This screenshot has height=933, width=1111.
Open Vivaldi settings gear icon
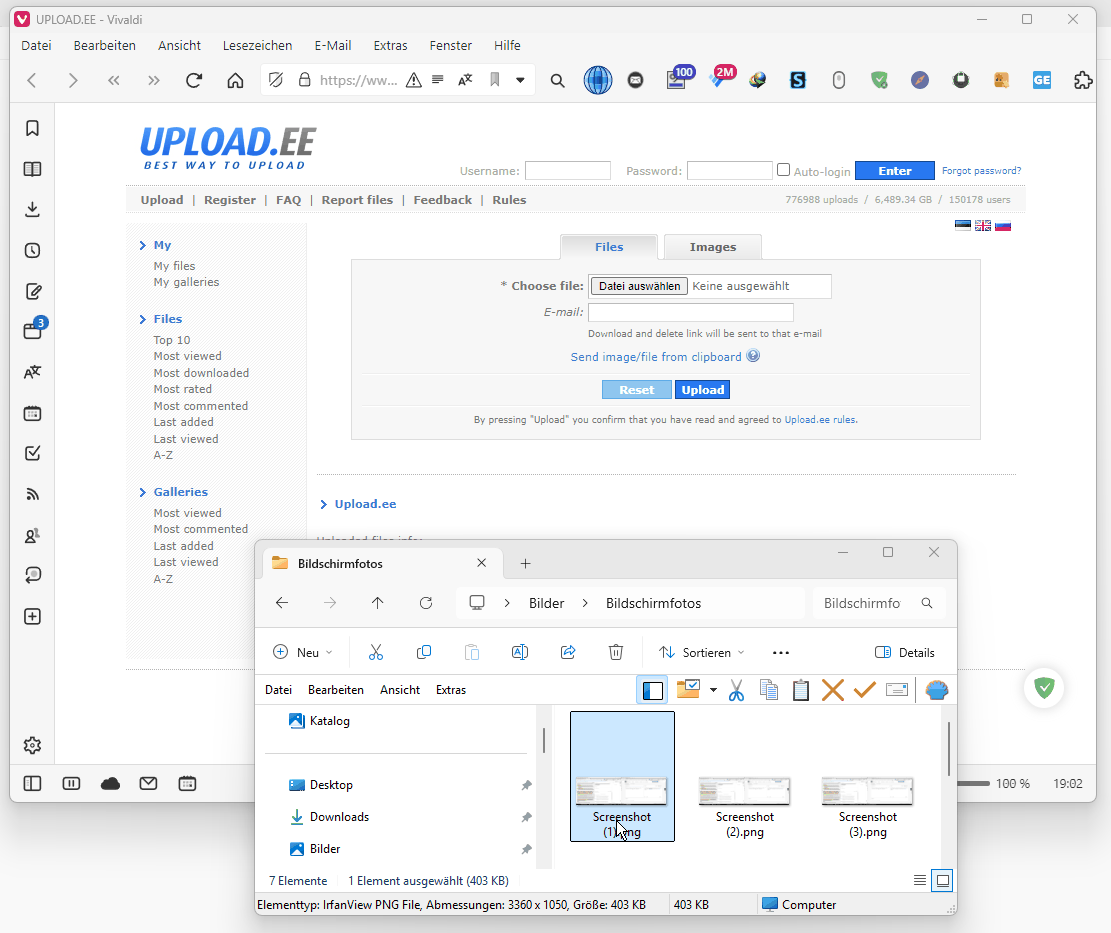(32, 745)
